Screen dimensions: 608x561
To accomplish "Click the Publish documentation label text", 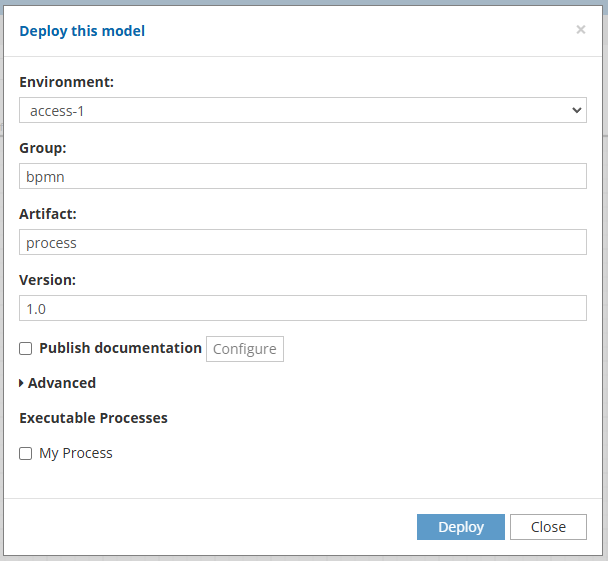I will (x=120, y=348).
